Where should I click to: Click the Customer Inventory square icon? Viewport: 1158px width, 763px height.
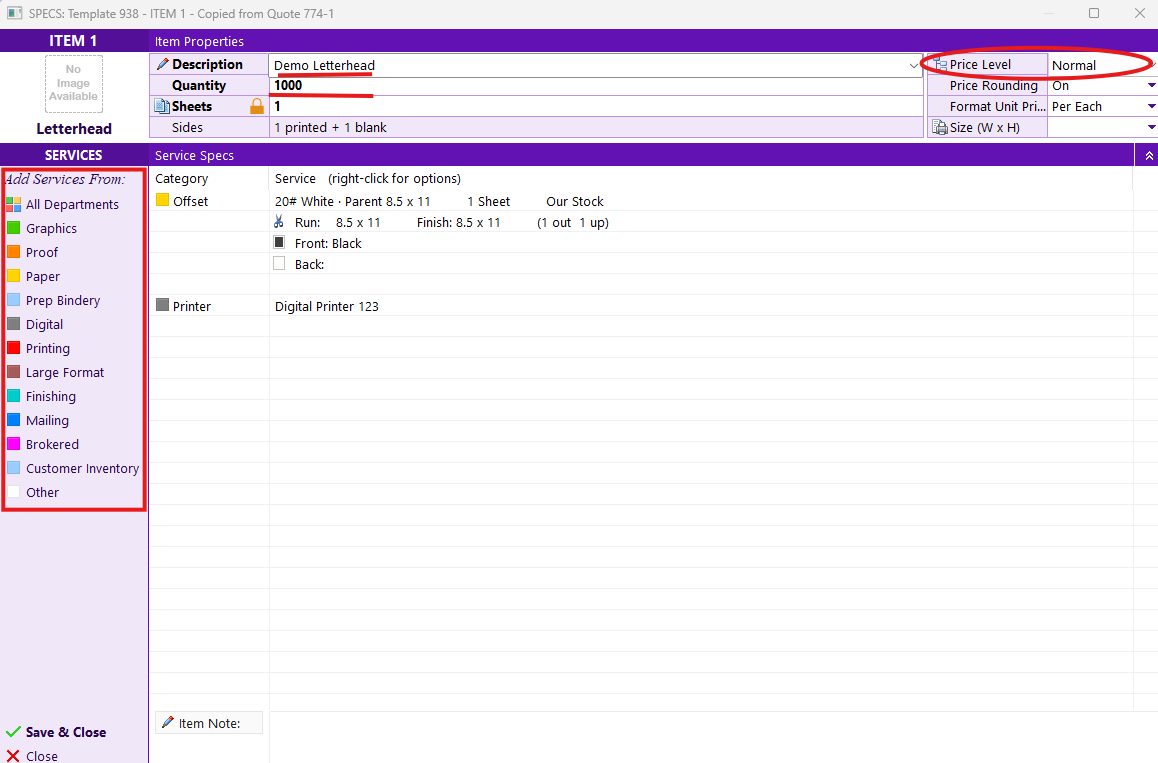(x=13, y=468)
